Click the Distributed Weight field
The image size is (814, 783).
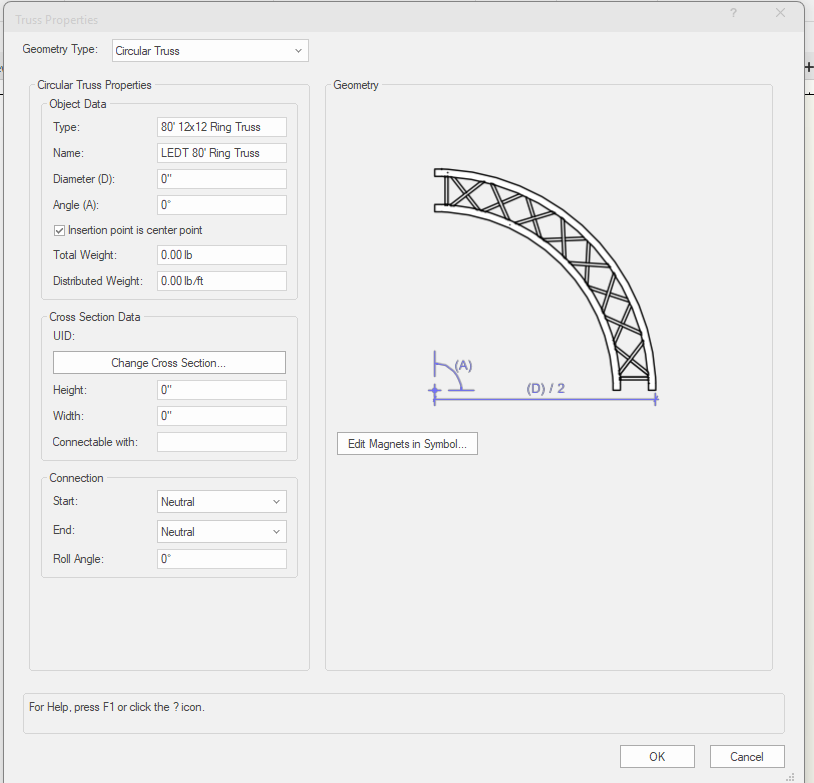click(222, 281)
